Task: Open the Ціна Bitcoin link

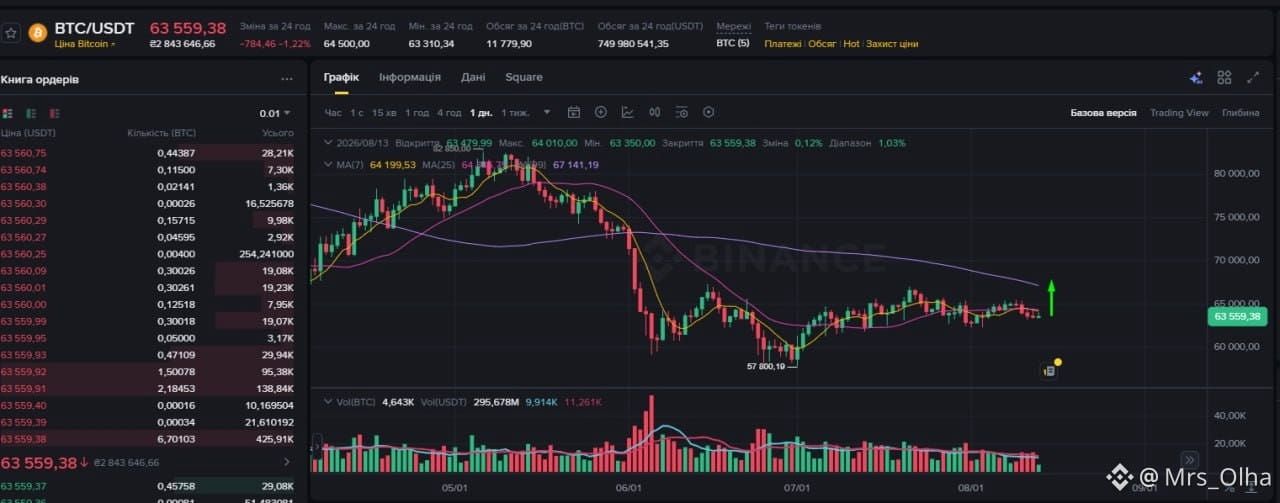Action: tap(84, 44)
